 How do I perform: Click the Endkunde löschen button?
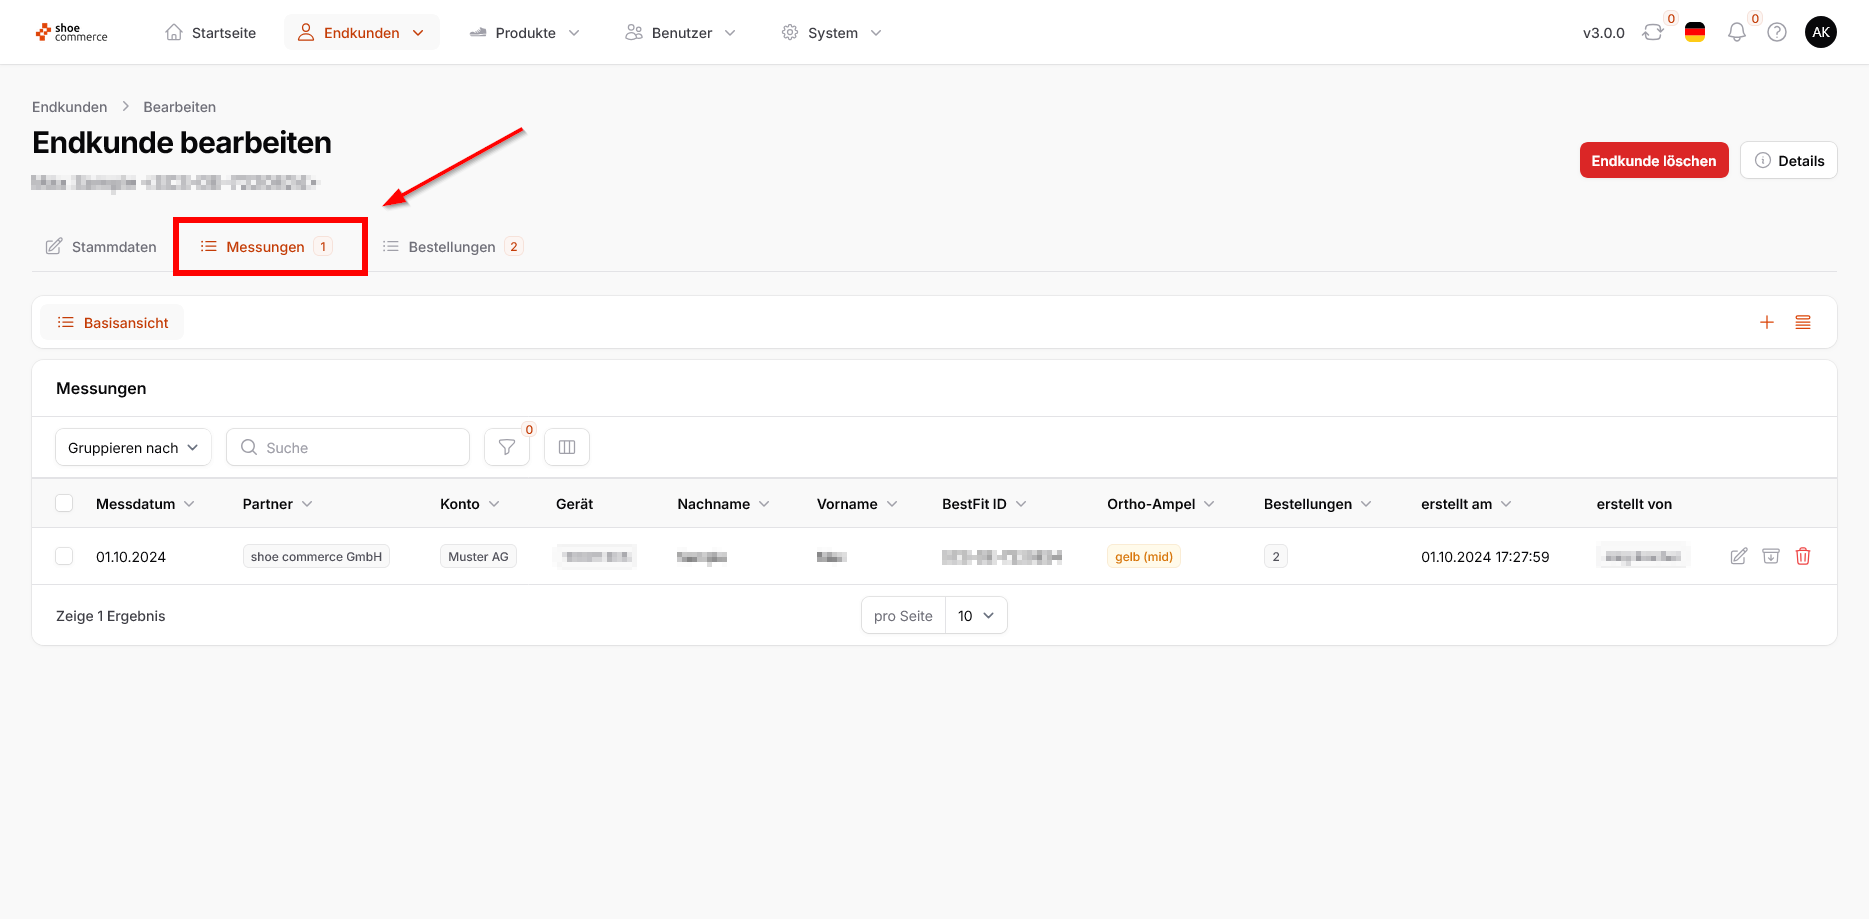click(x=1653, y=160)
